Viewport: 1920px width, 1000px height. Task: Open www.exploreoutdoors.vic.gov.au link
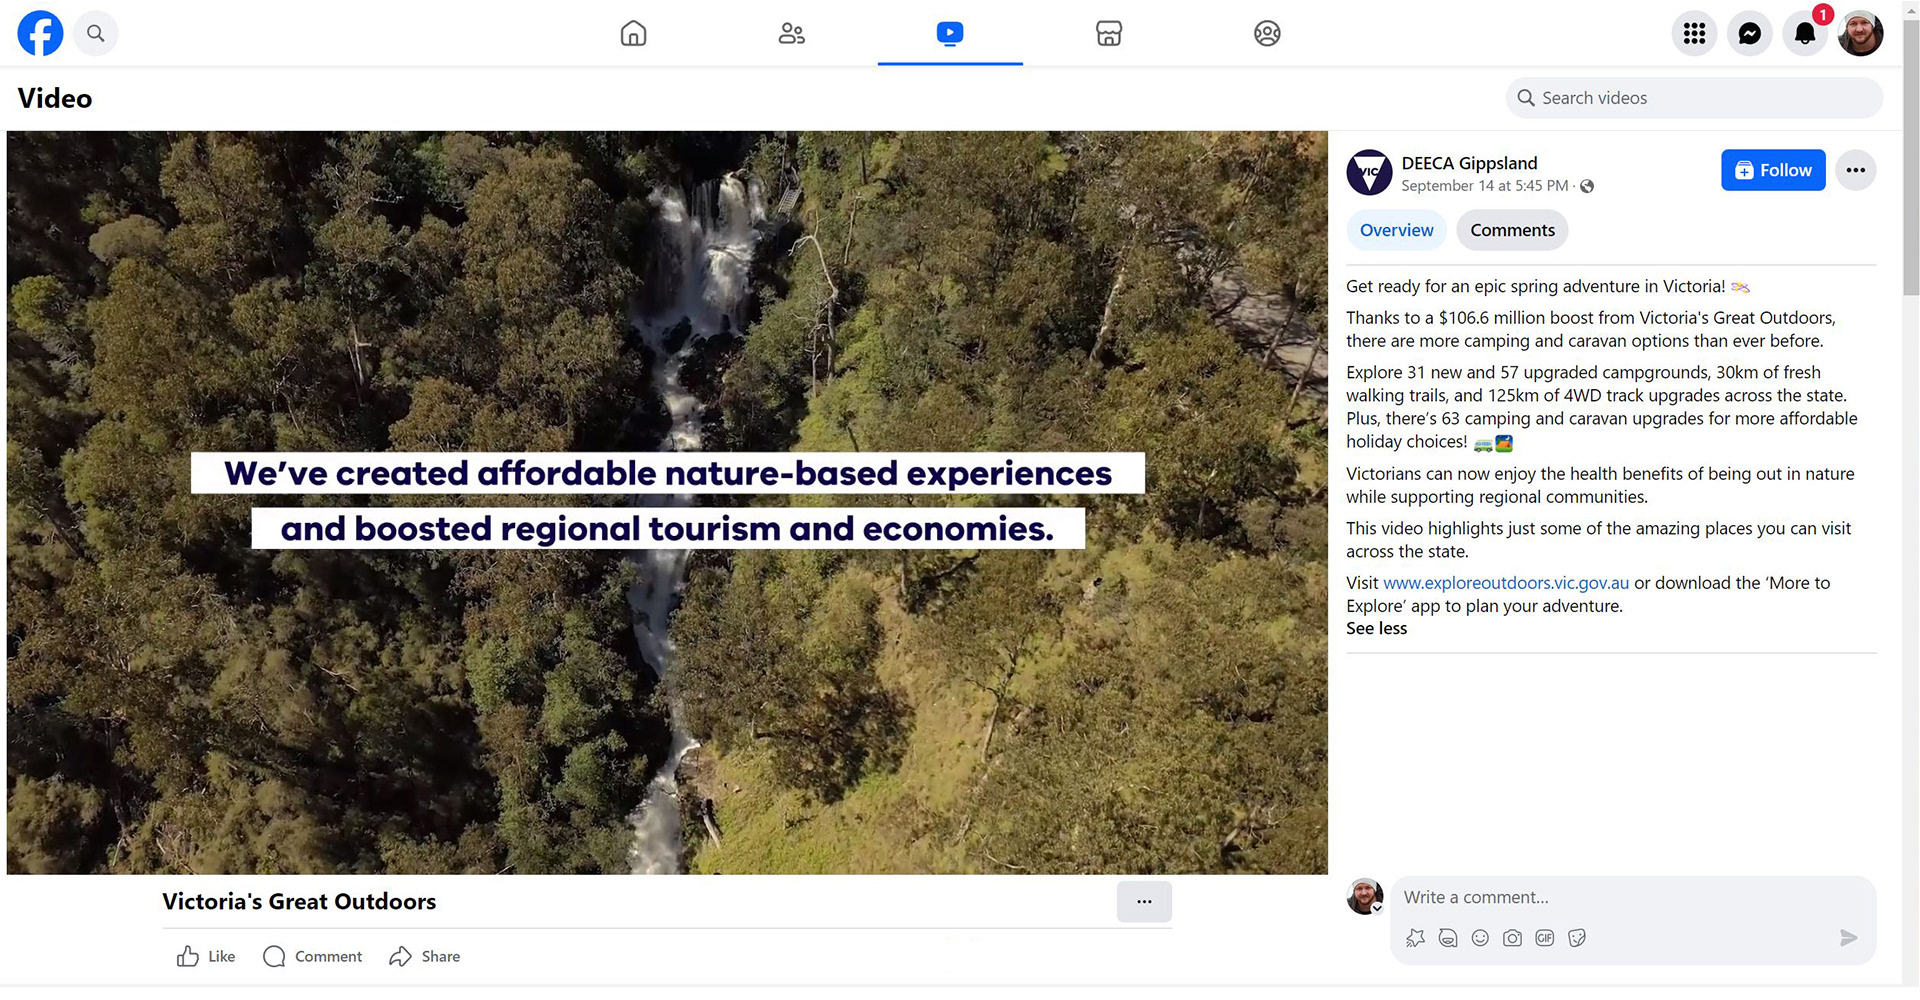click(x=1505, y=583)
